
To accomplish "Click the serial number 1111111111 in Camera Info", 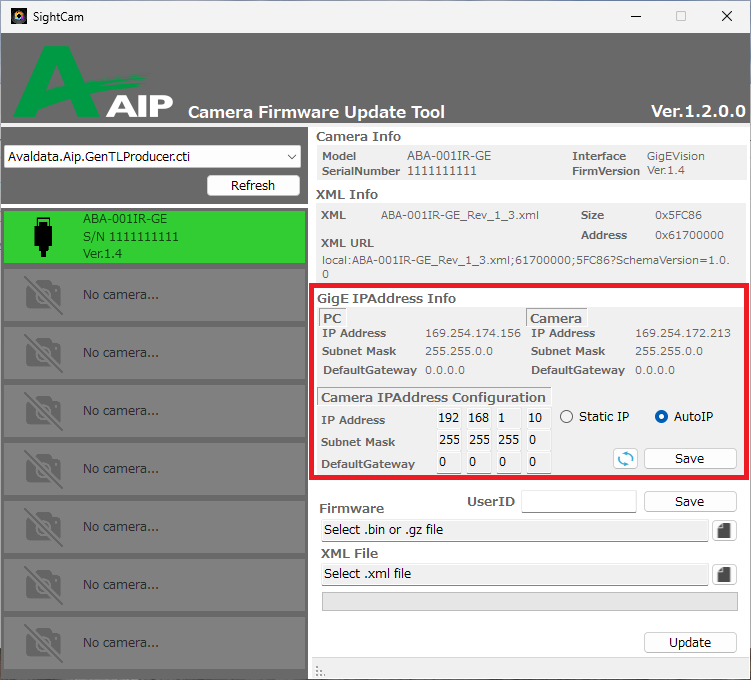I will (x=442, y=171).
